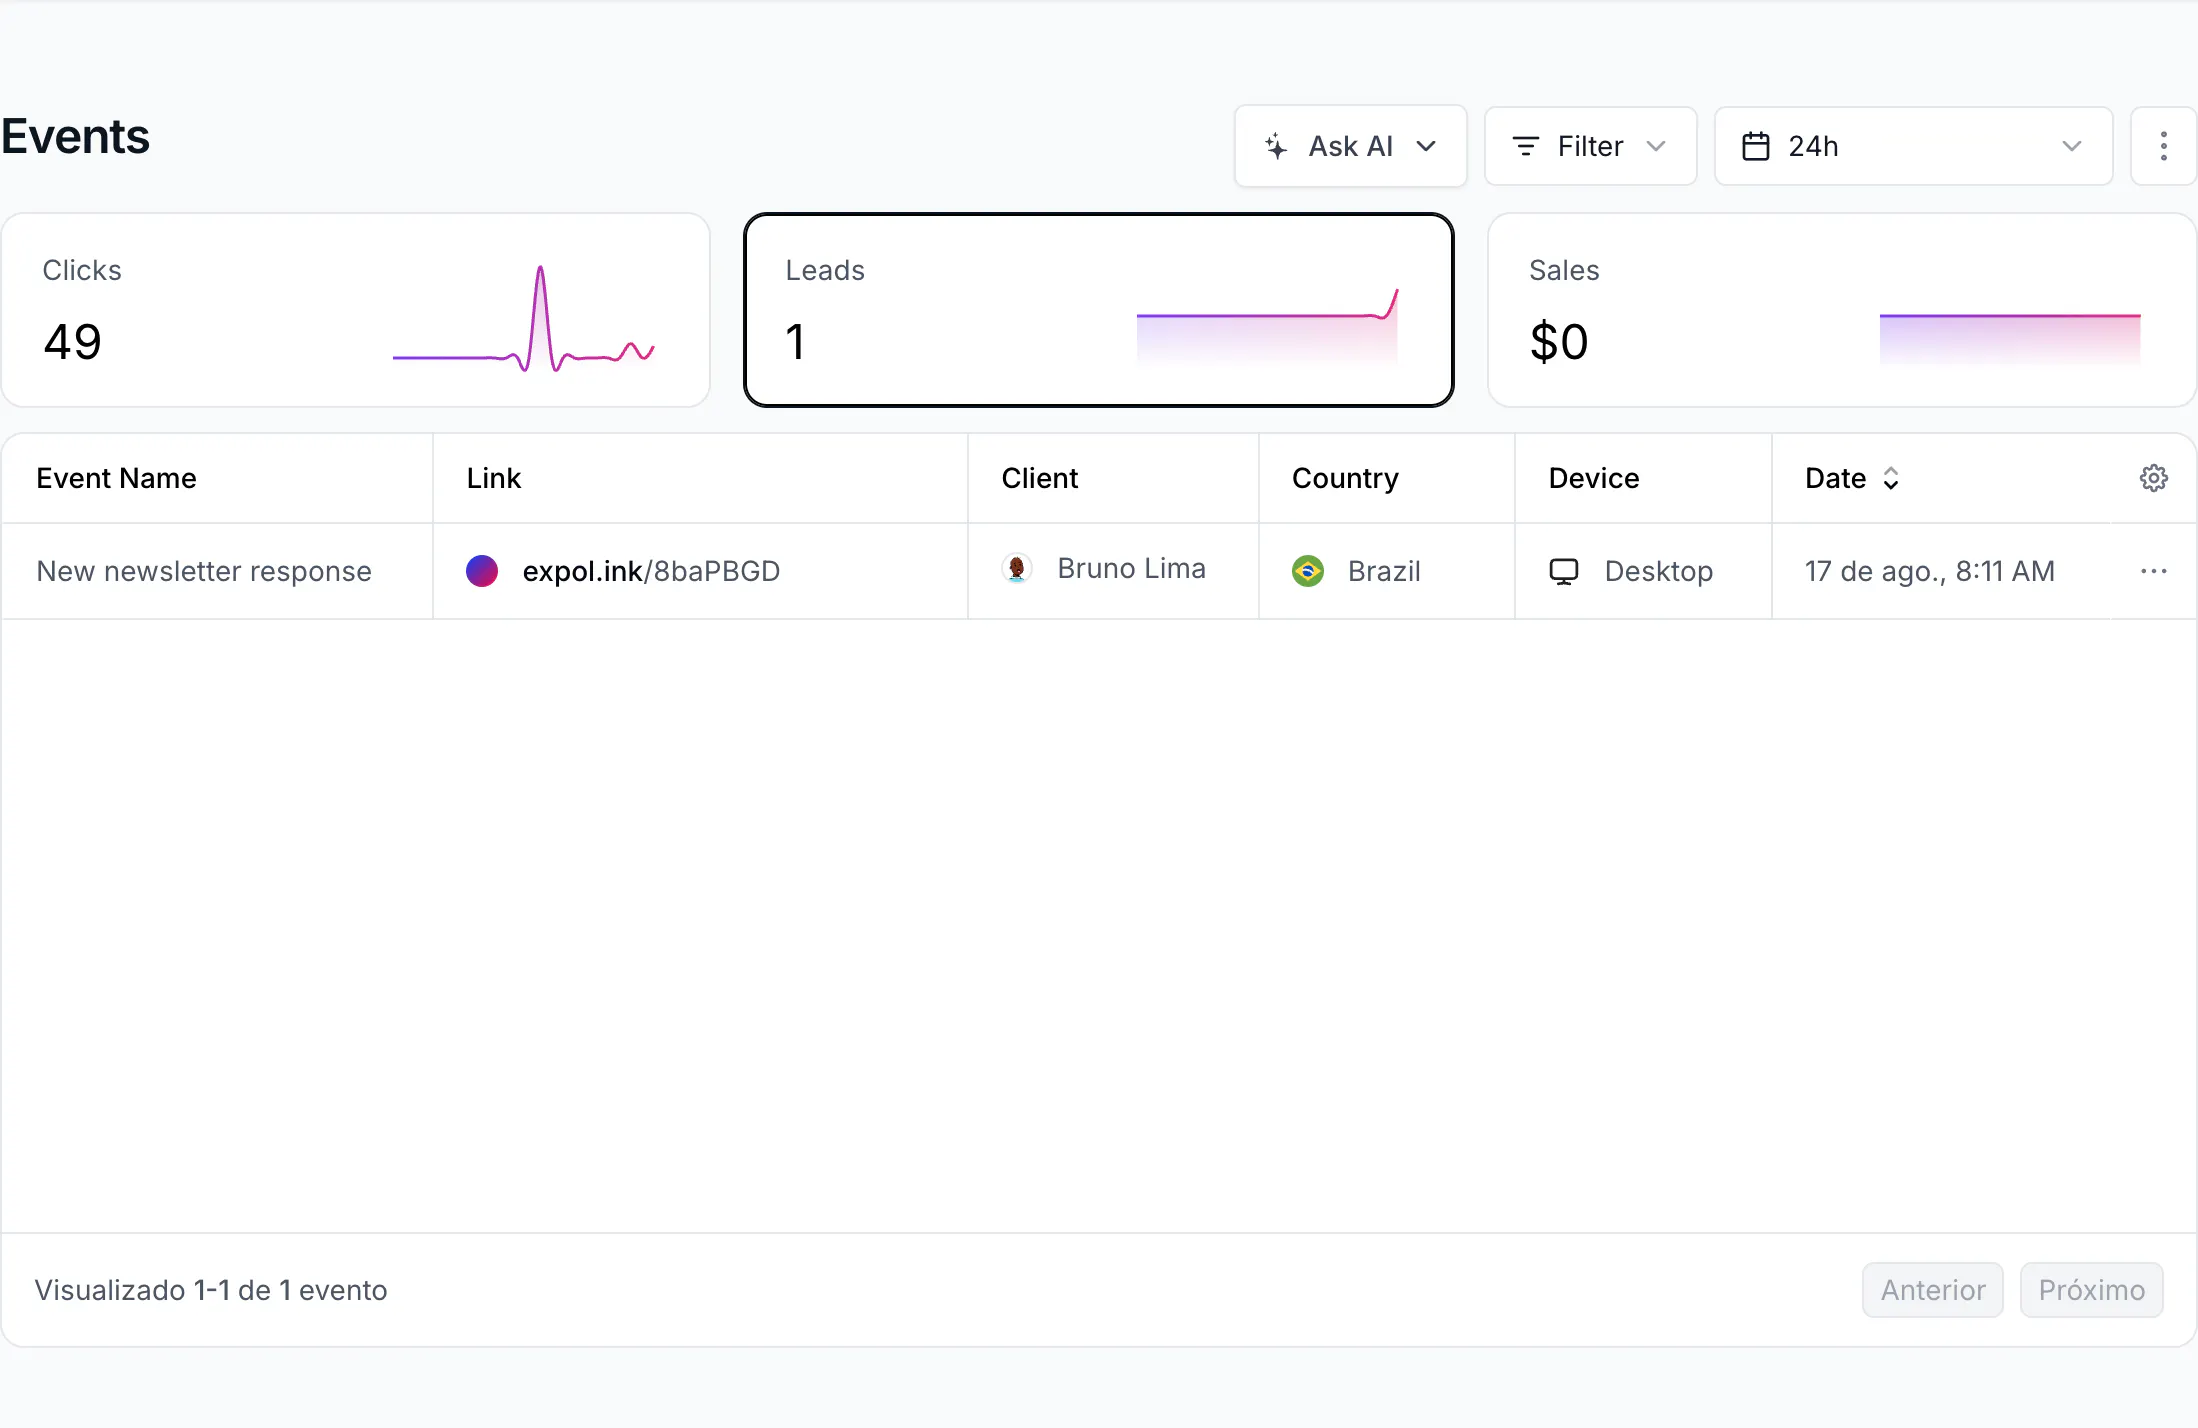Open the expol.ink/8baPBGD link
This screenshot has height=1428, width=2198.
tap(651, 571)
